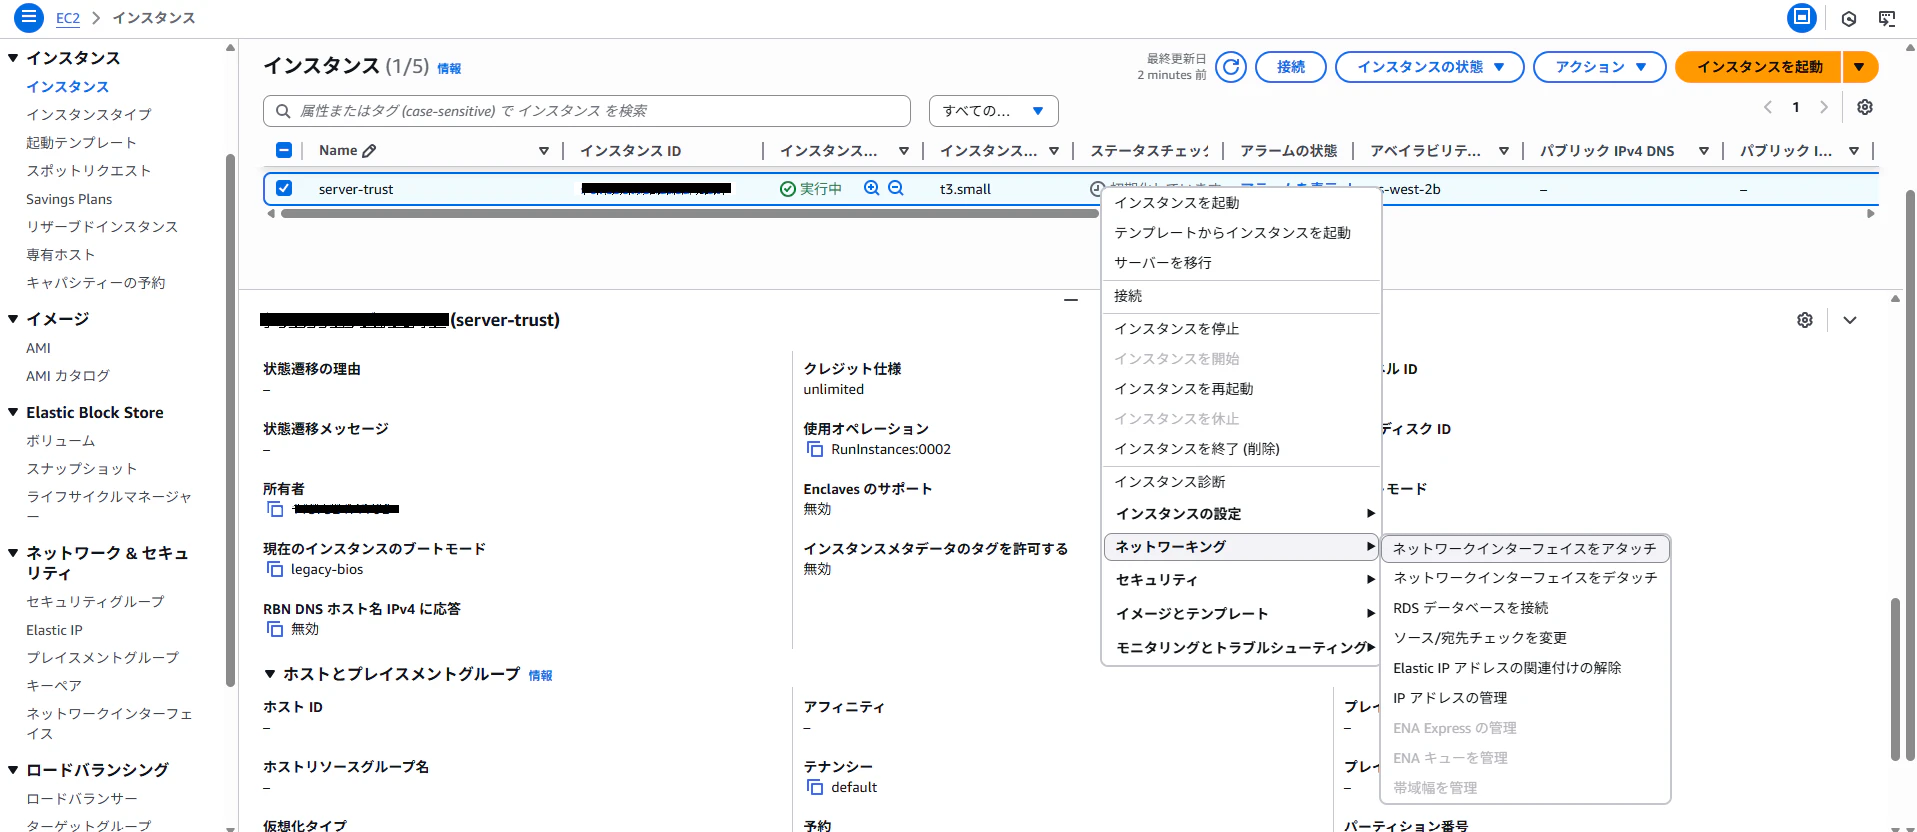Screen dimensions: 1917x832
Task: Open AMI catalog in the sidebar
Action: point(68,376)
